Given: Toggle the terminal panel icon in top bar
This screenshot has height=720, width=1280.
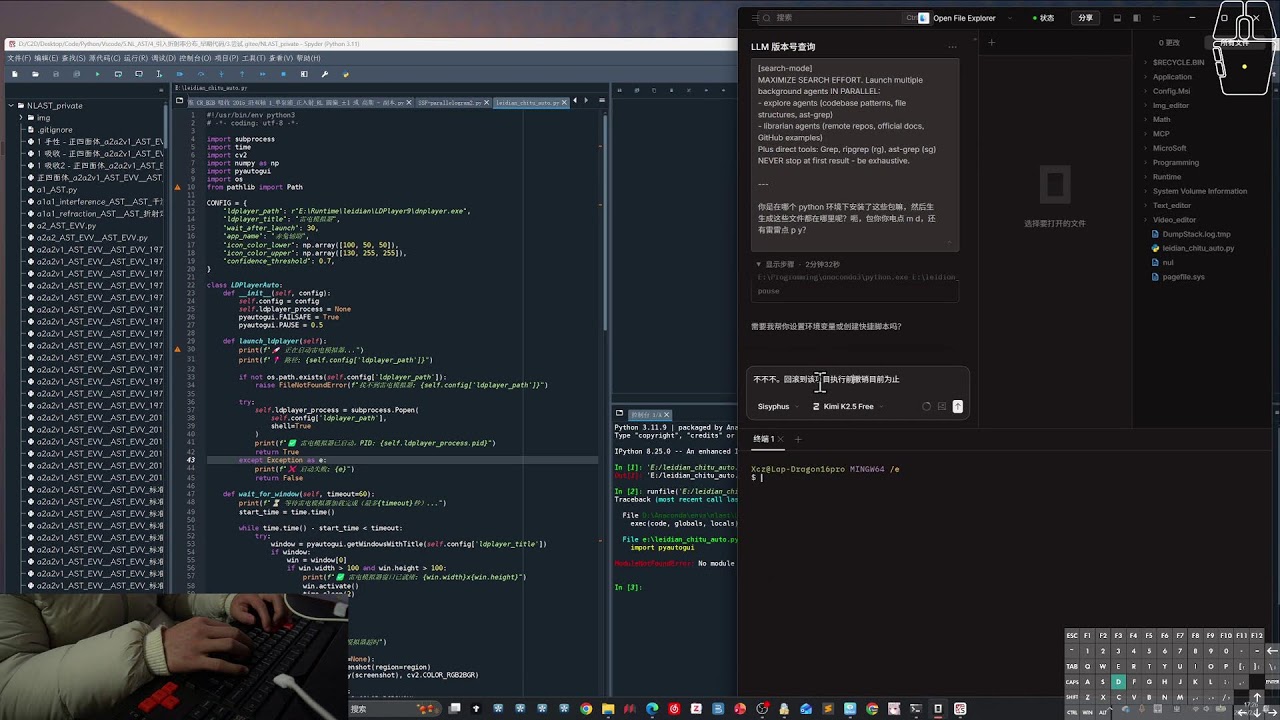Looking at the screenshot, I should (1118, 18).
